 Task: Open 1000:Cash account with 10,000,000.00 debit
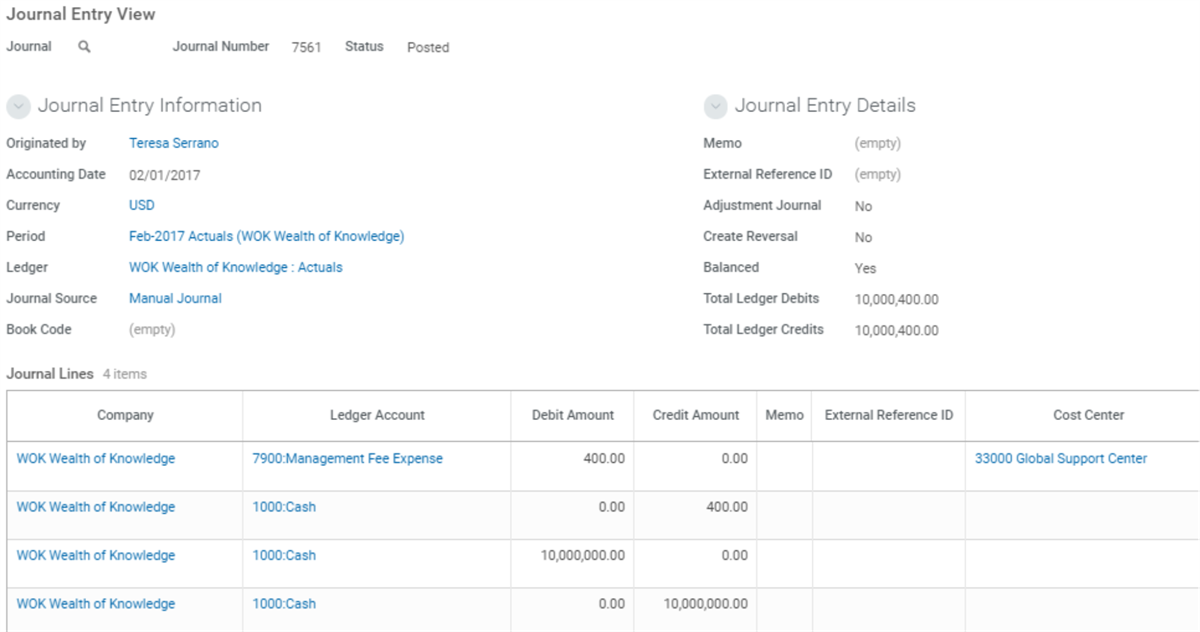tap(284, 555)
